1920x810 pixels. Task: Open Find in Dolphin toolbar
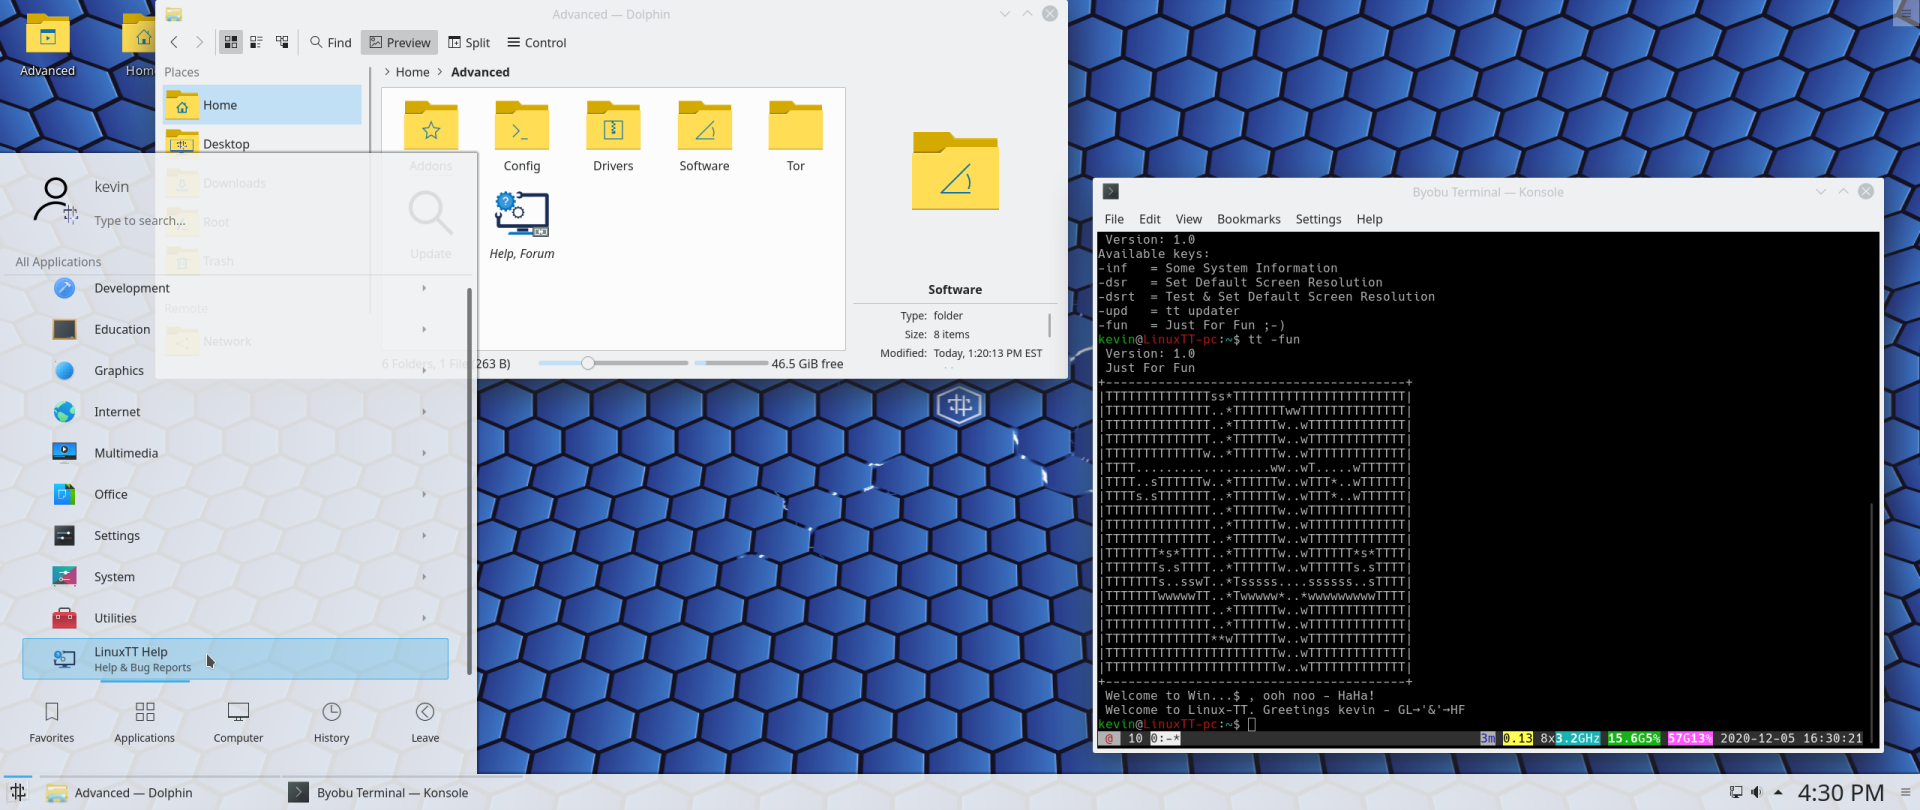[331, 42]
